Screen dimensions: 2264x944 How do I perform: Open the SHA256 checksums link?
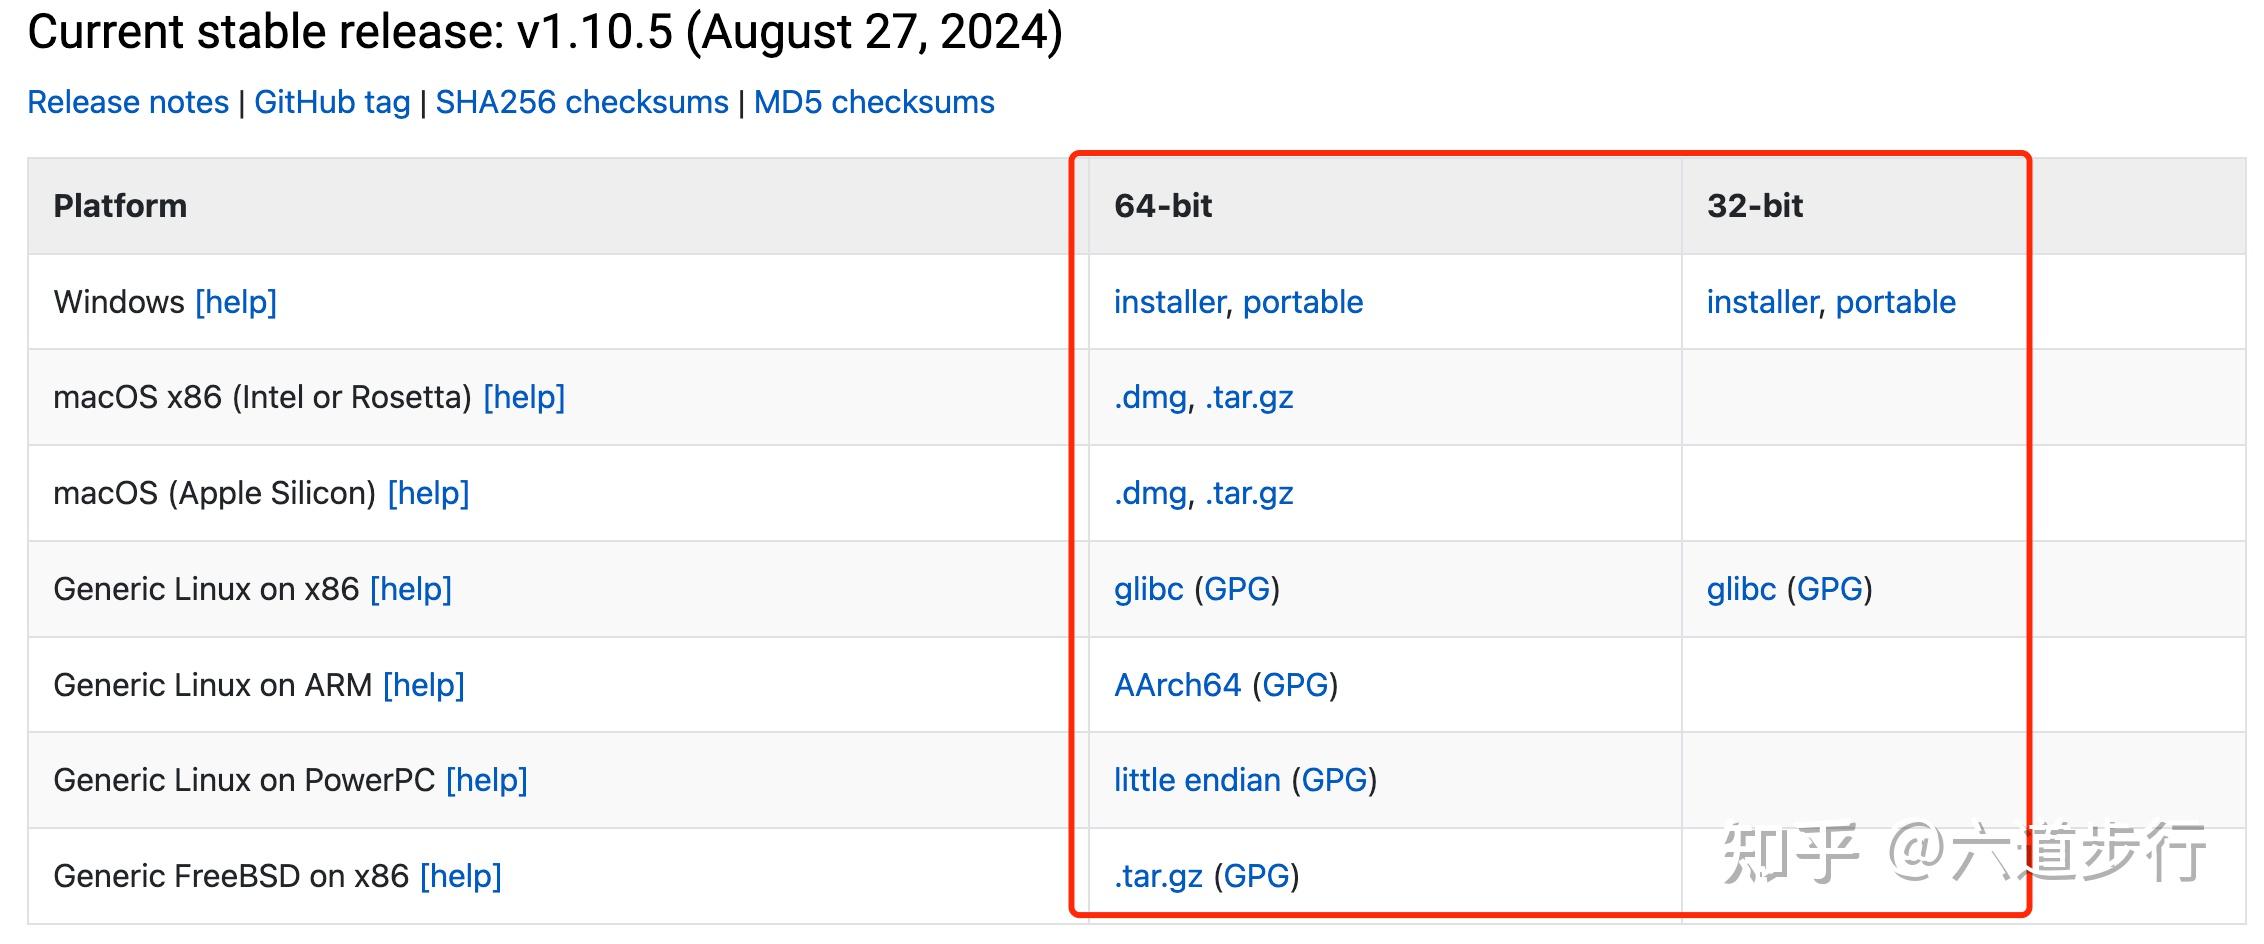pyautogui.click(x=582, y=102)
